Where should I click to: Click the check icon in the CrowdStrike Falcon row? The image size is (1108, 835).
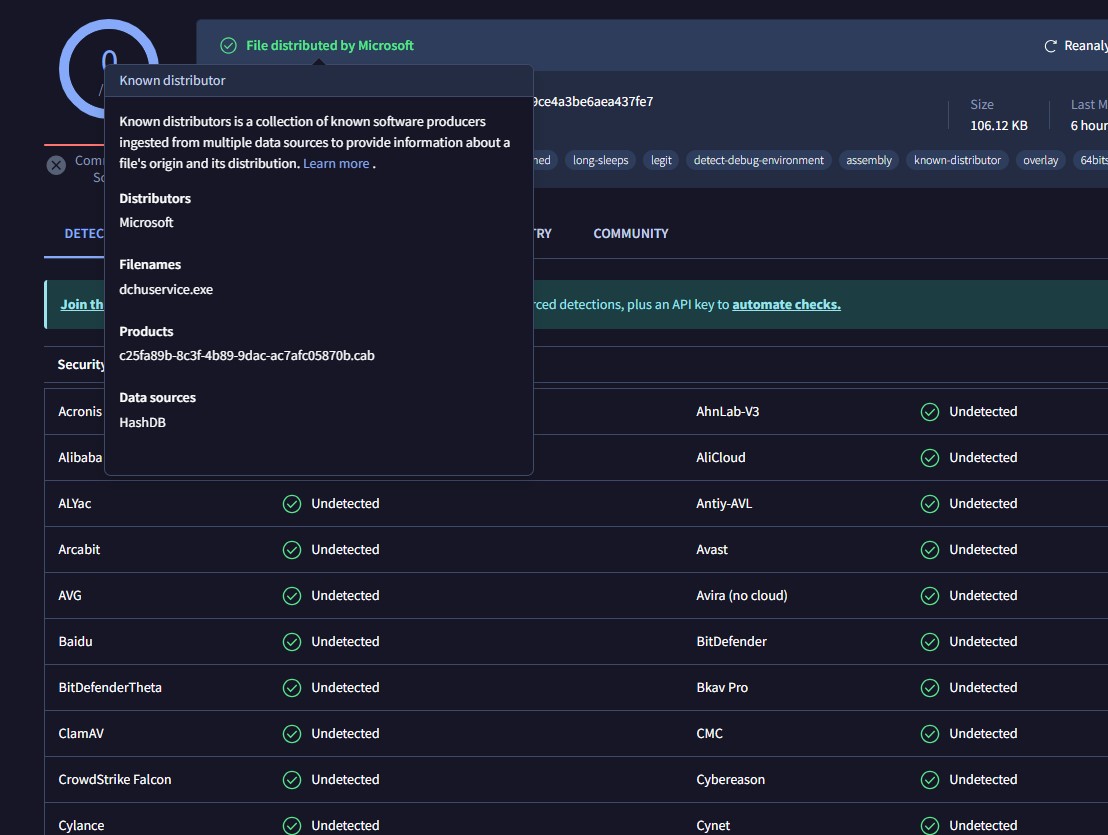click(292, 780)
